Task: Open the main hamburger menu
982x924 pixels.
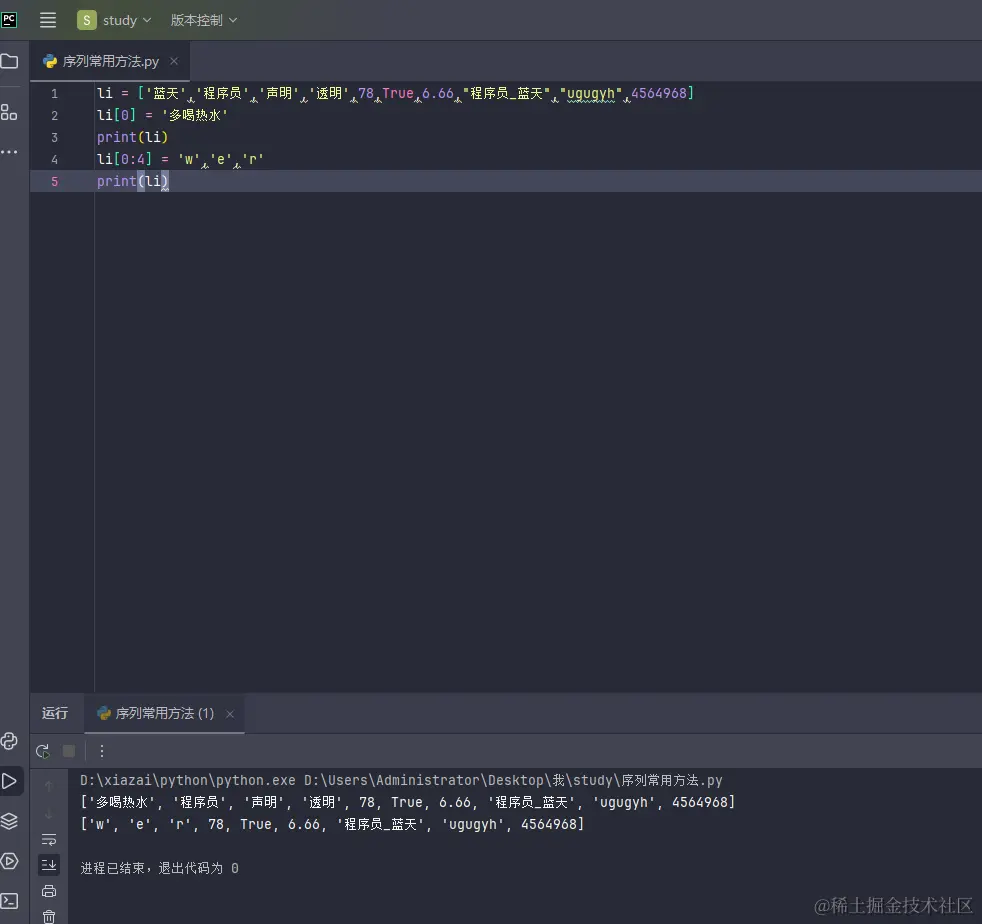Action: coord(48,20)
